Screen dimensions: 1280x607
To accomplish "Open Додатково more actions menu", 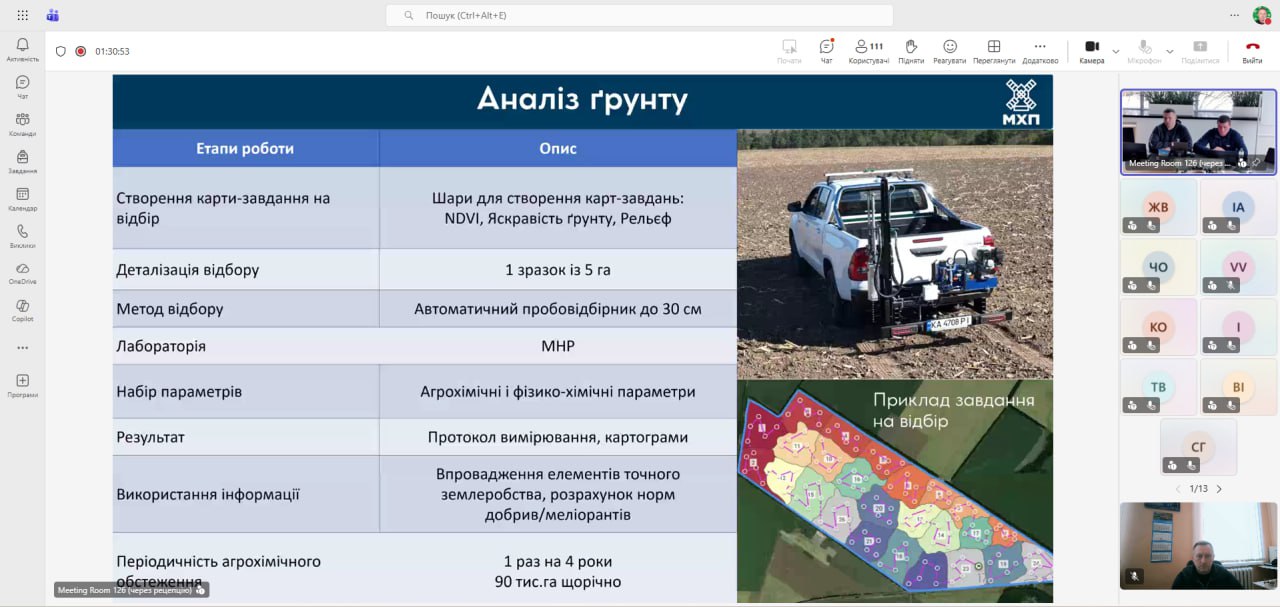I will tap(1040, 50).
